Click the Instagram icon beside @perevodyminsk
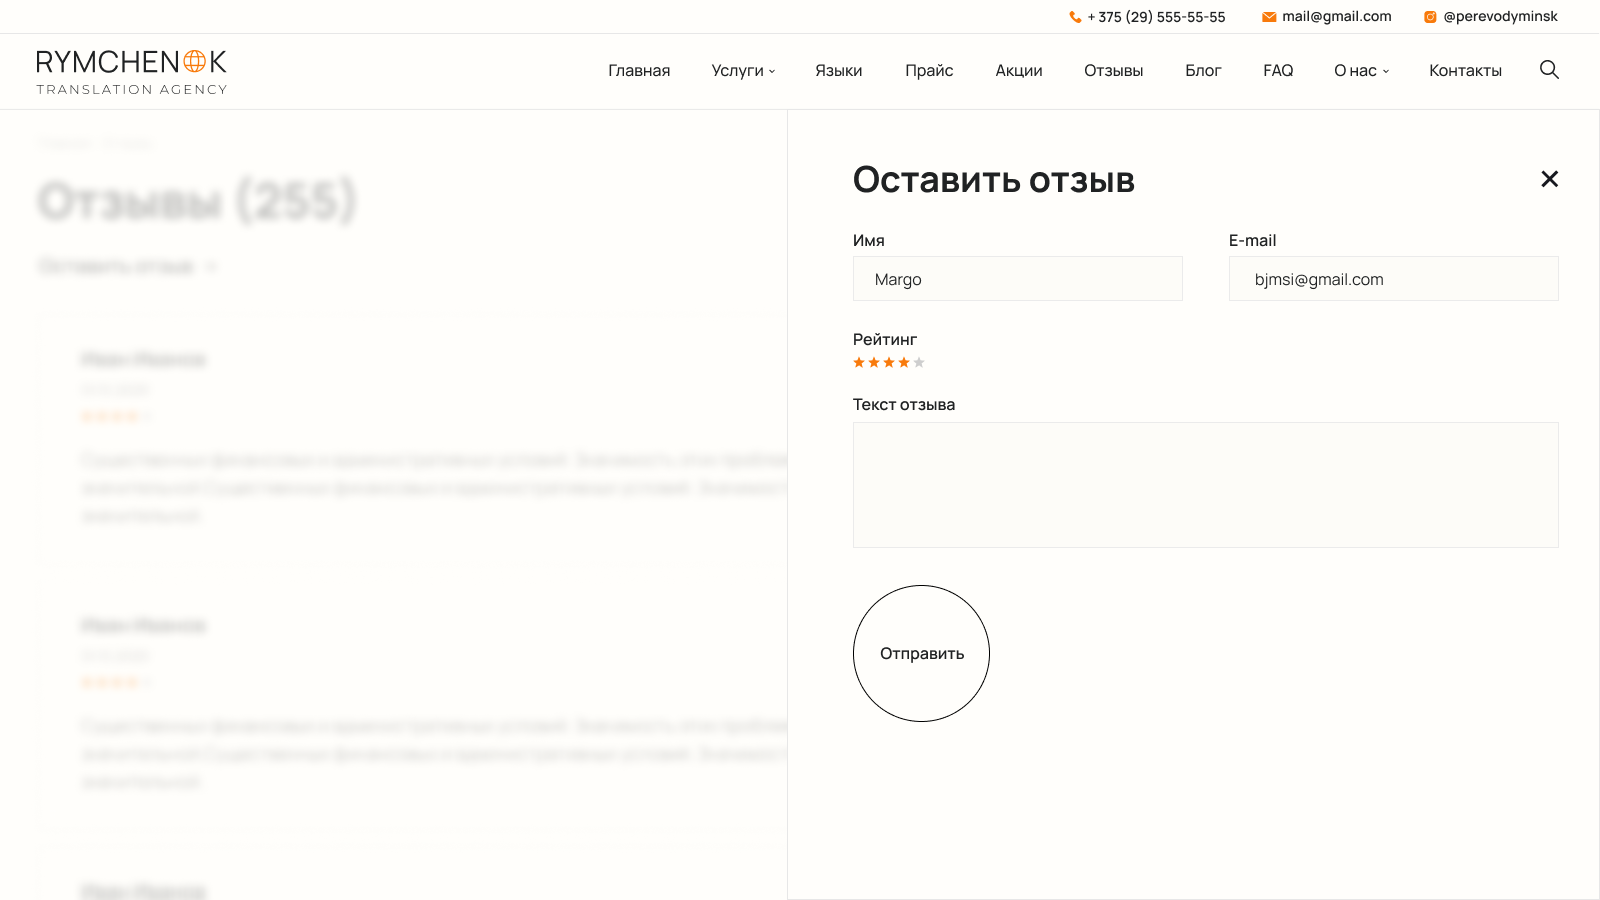Viewport: 1600px width, 900px height. tap(1430, 17)
